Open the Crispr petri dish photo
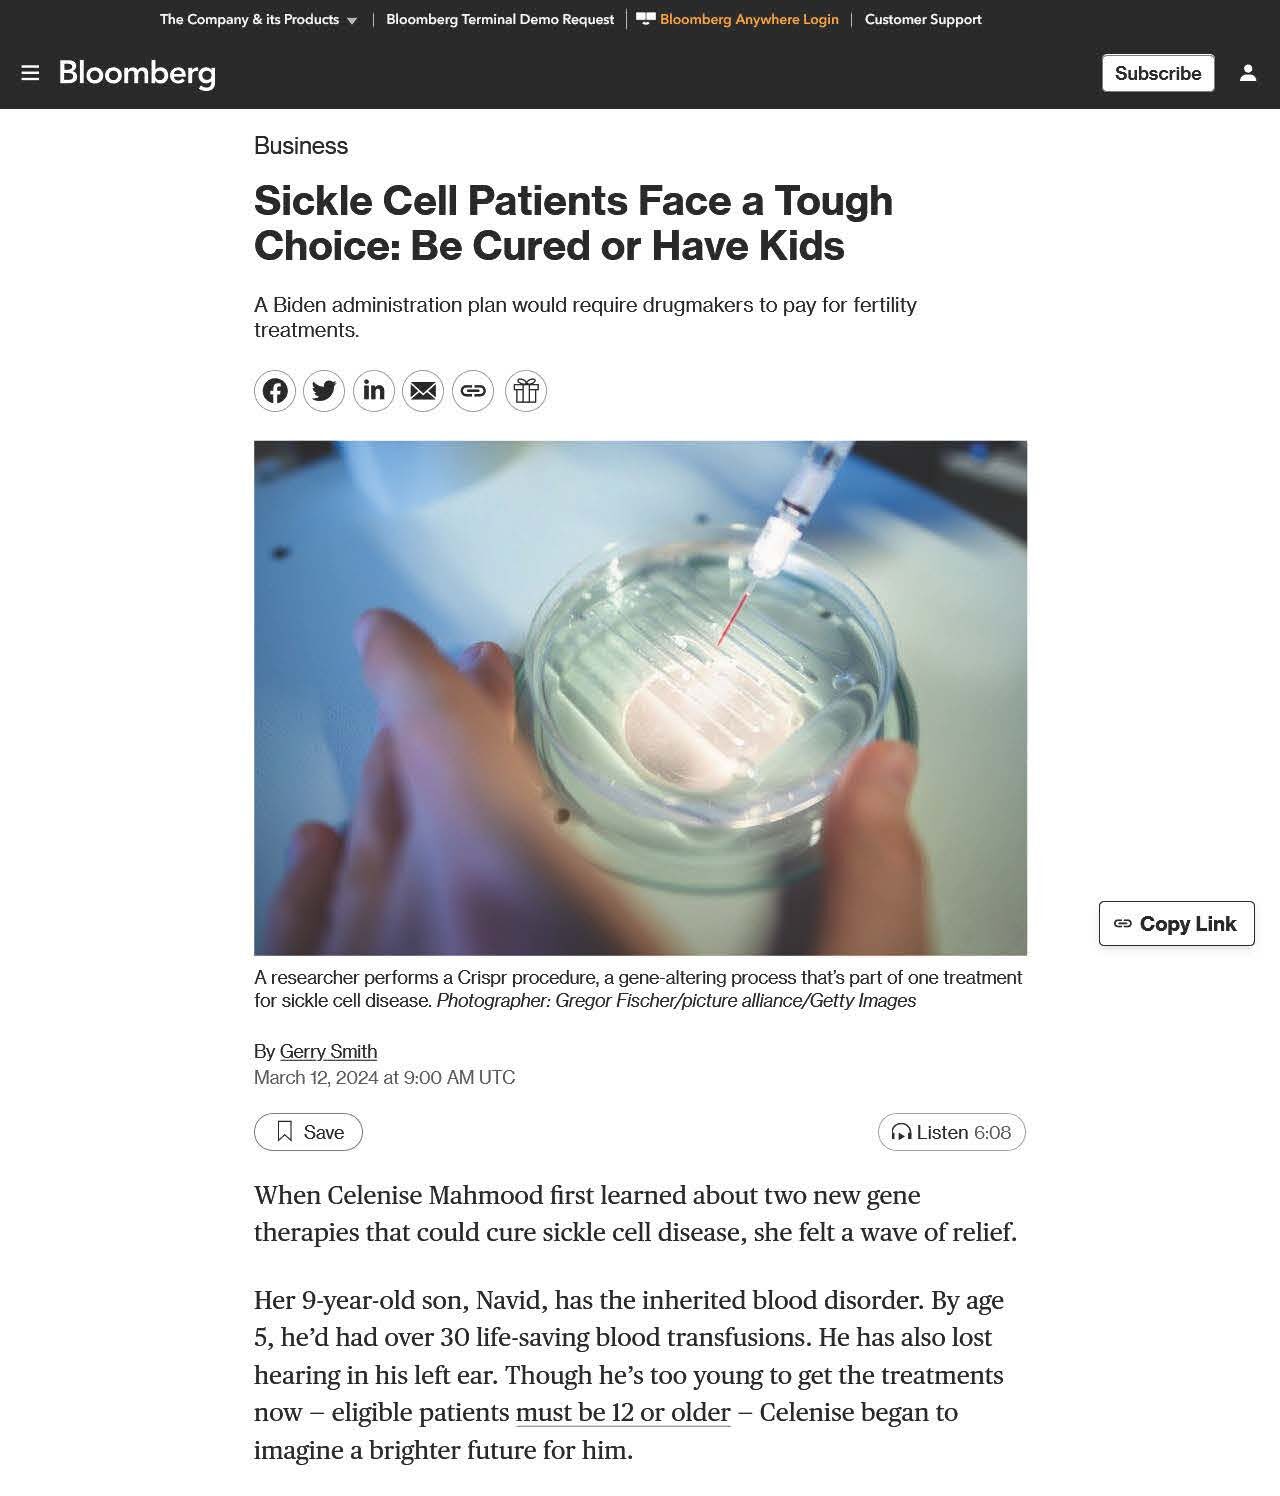Viewport: 1280px width, 1496px height. coord(640,698)
